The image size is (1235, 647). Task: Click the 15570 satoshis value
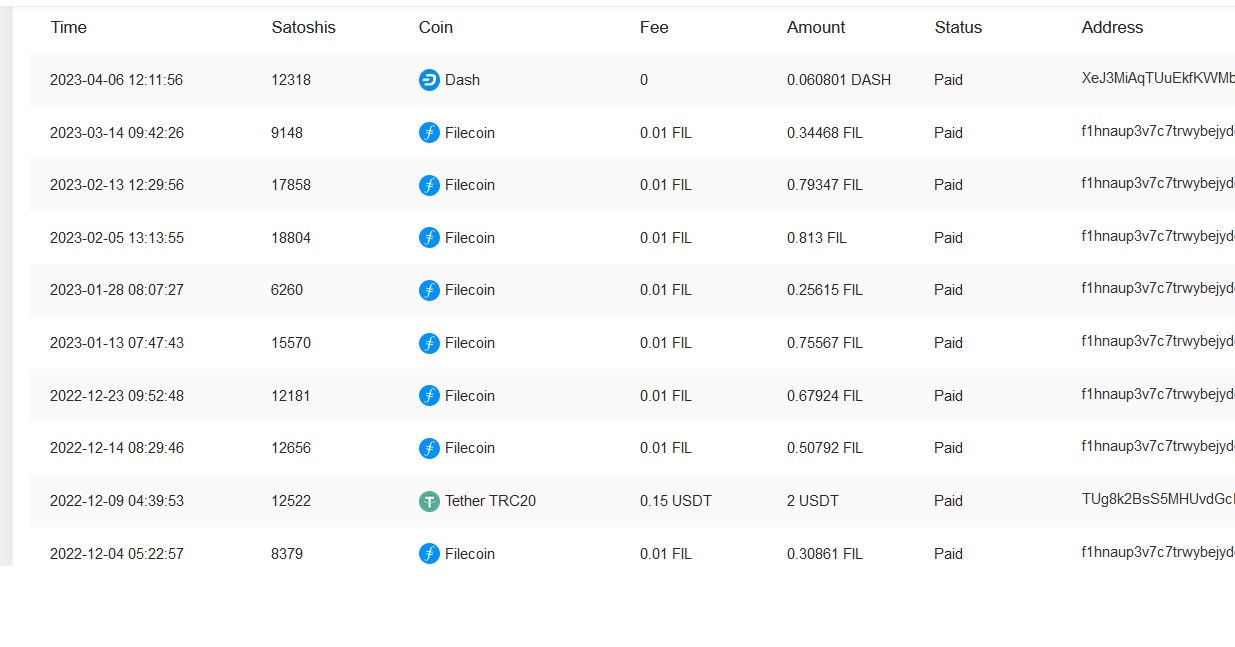[x=291, y=343]
